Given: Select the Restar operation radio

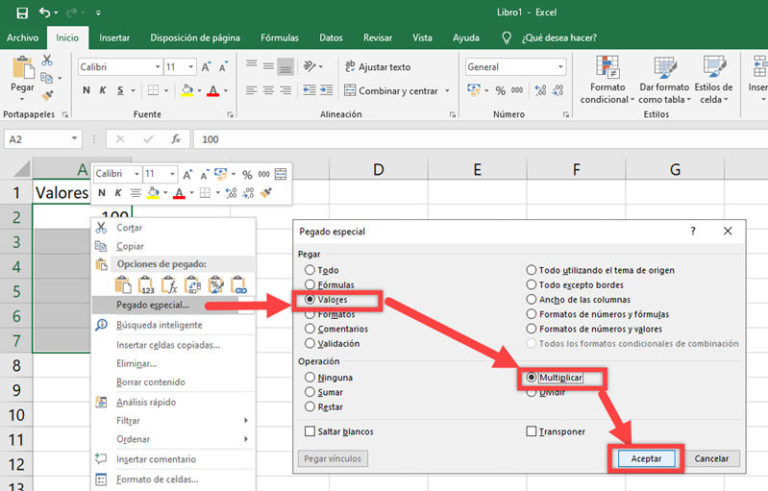Looking at the screenshot, I should pos(310,407).
